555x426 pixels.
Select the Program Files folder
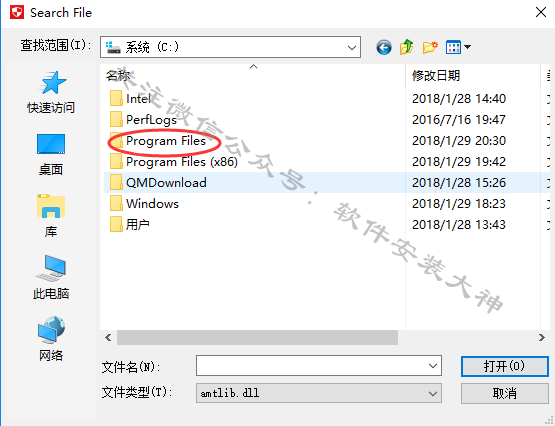pyautogui.click(x=166, y=141)
